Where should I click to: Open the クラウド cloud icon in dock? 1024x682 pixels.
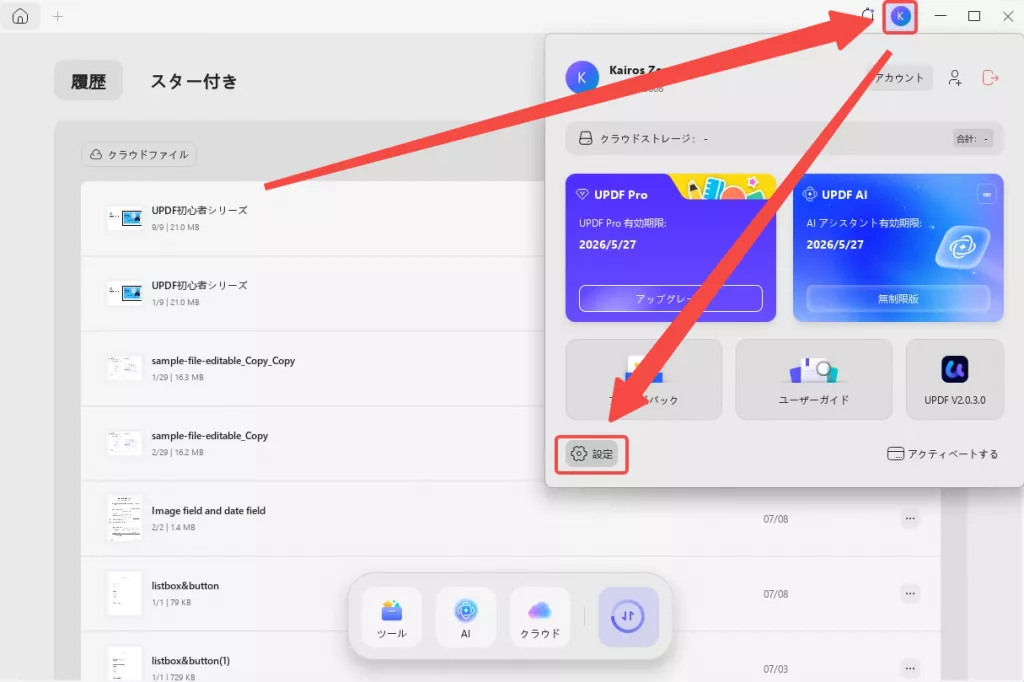pyautogui.click(x=539, y=618)
